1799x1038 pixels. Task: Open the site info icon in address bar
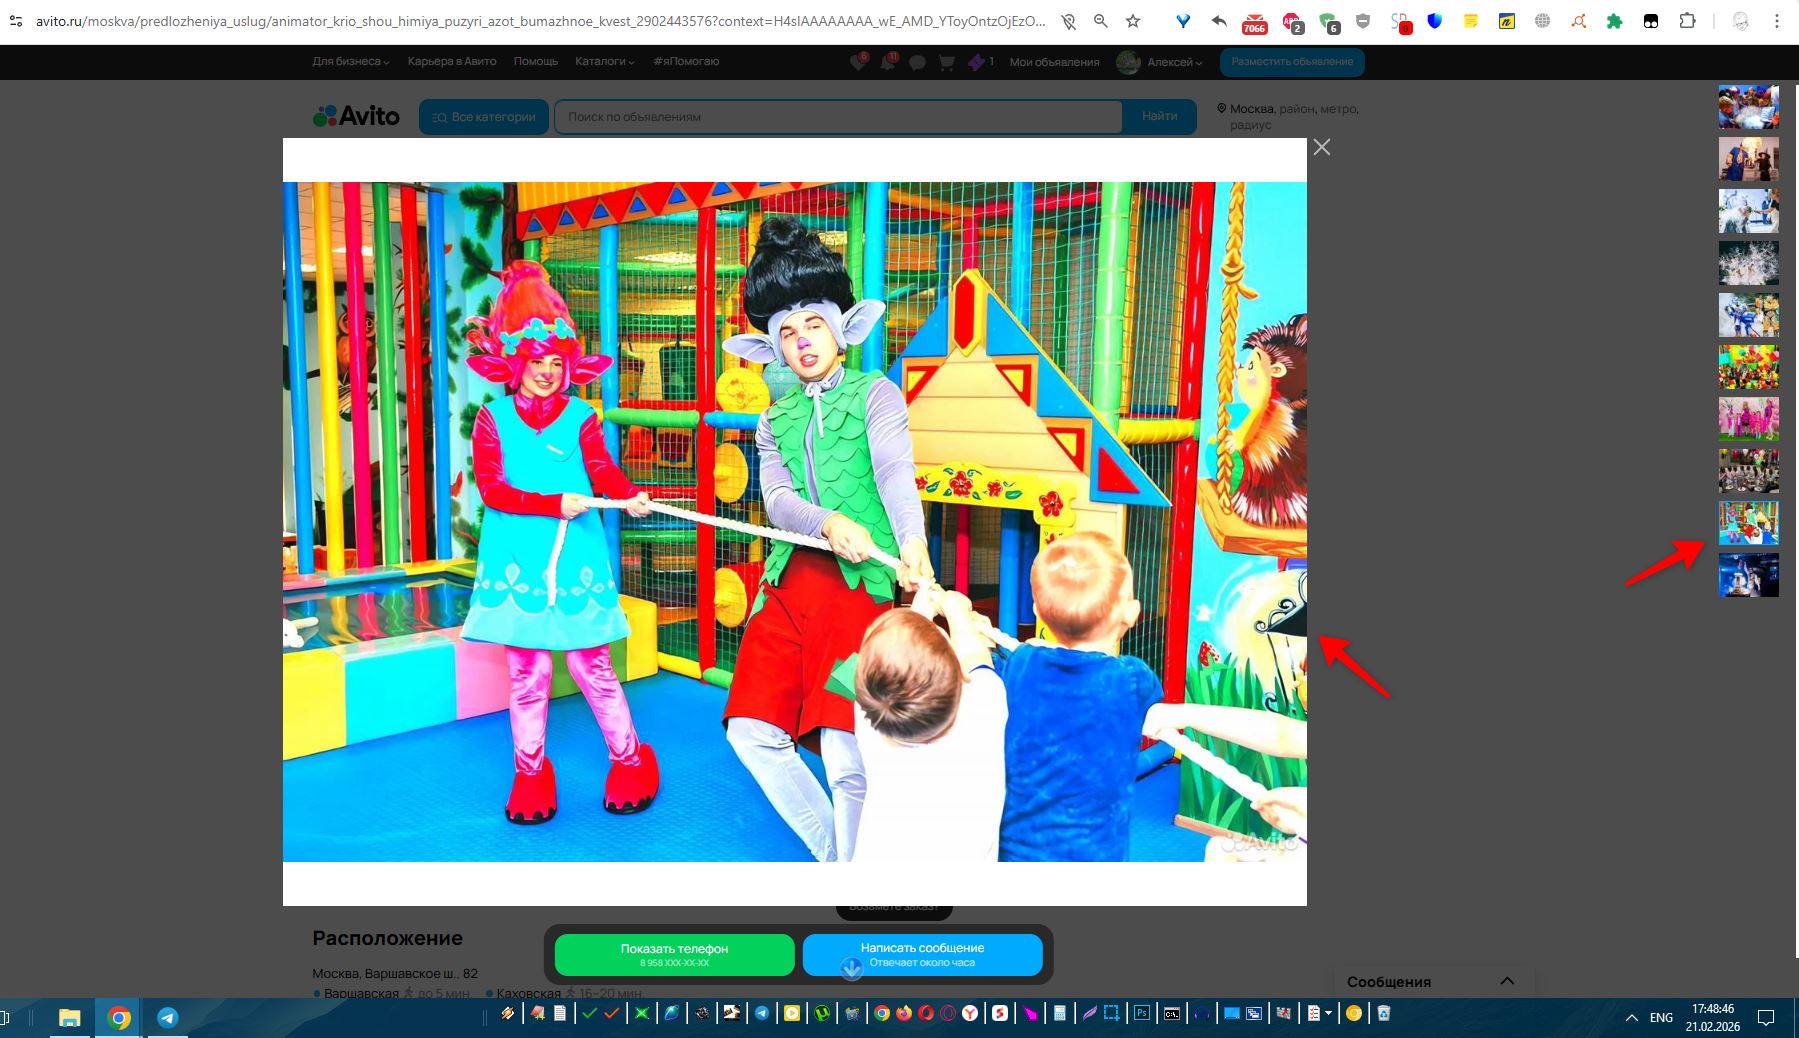point(15,21)
